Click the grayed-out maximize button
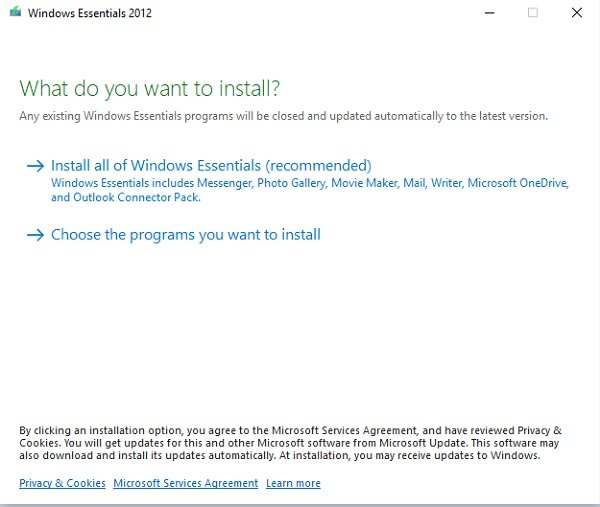The image size is (600, 507). 533,13
